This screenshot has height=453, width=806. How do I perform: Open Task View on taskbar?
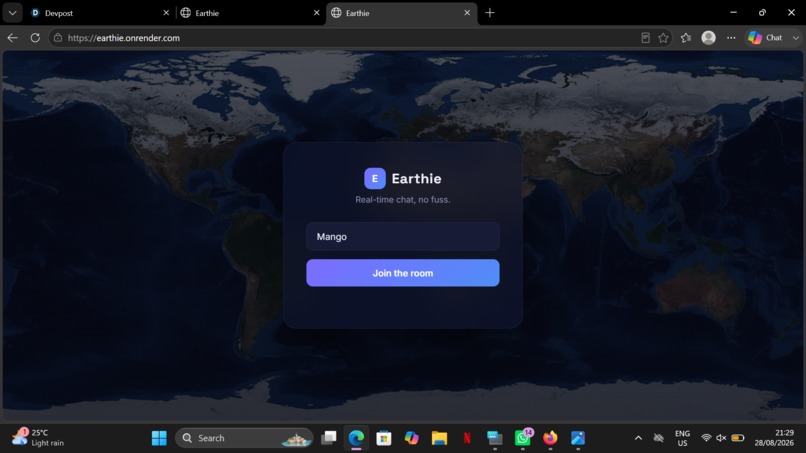pyautogui.click(x=328, y=438)
